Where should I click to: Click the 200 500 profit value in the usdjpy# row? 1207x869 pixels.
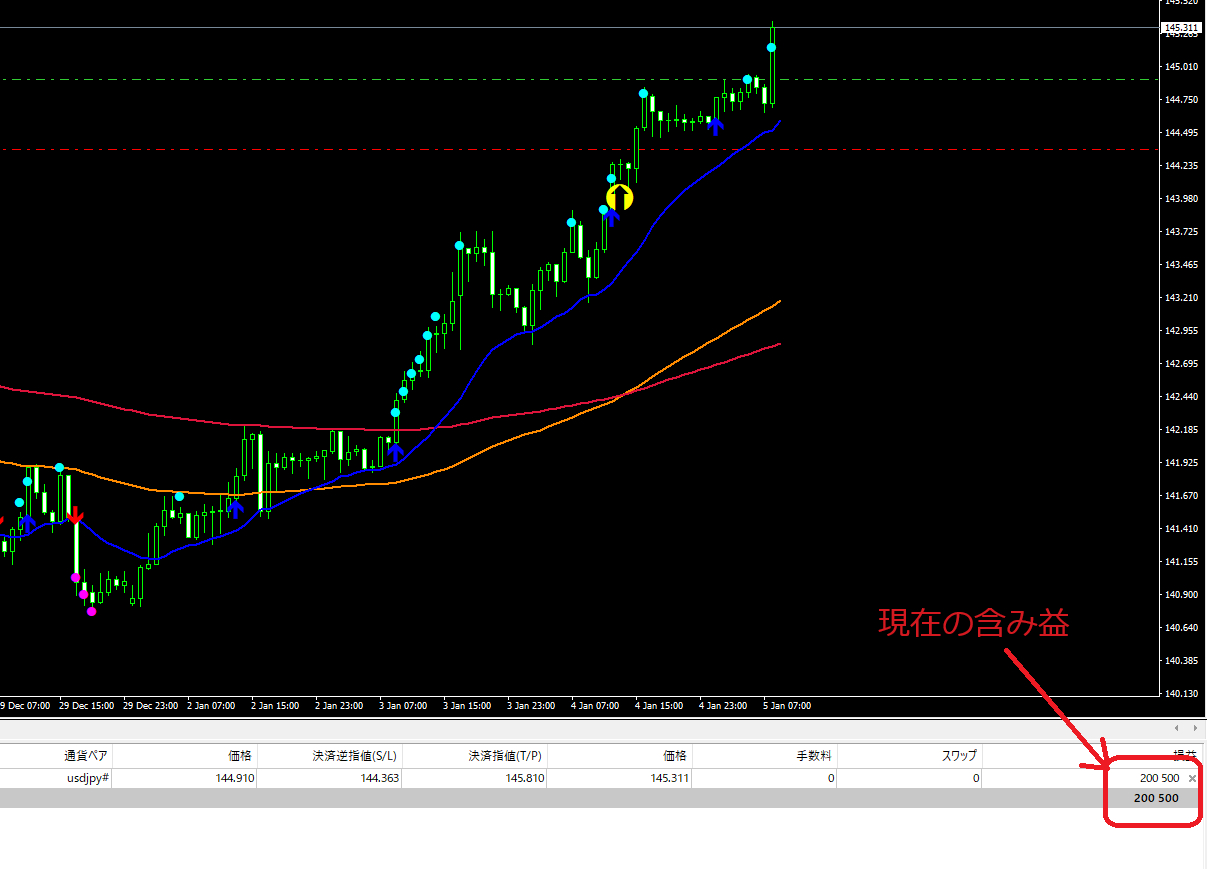pyautogui.click(x=1159, y=778)
